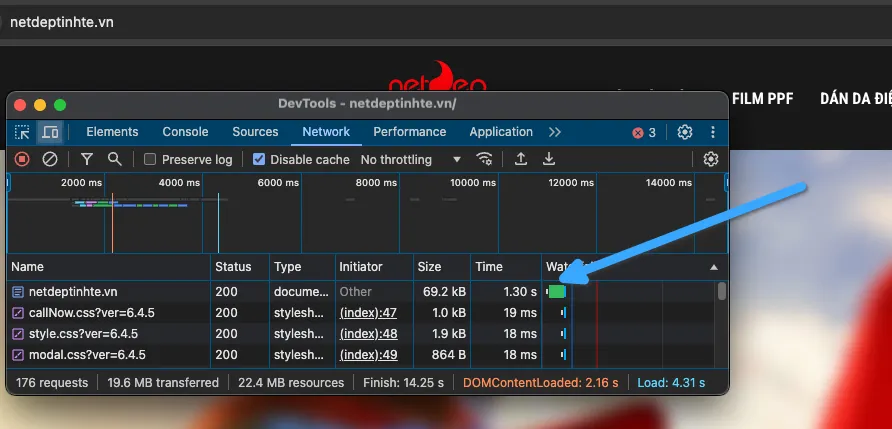The image size is (892, 429).
Task: Show the 3 errors badge
Action: 644,133
